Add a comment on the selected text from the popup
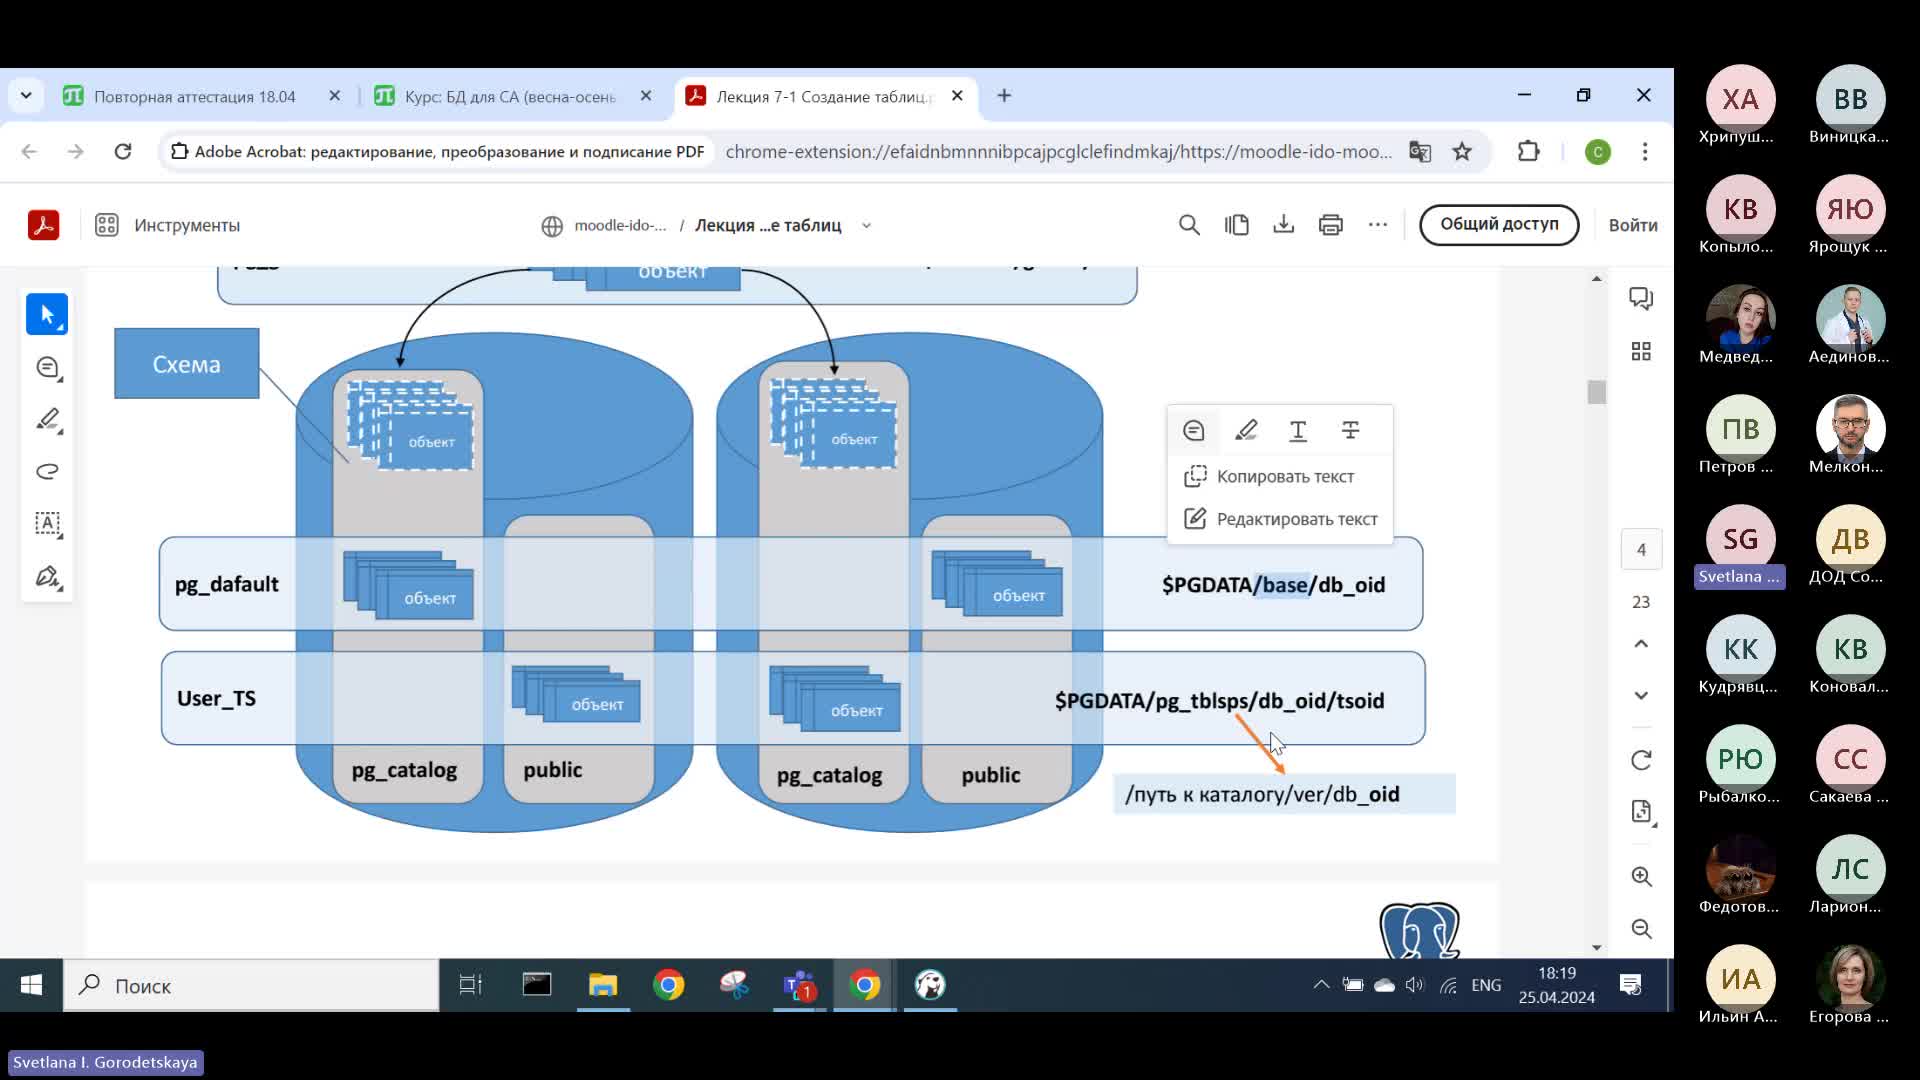Image resolution: width=1920 pixels, height=1080 pixels. (x=1193, y=431)
